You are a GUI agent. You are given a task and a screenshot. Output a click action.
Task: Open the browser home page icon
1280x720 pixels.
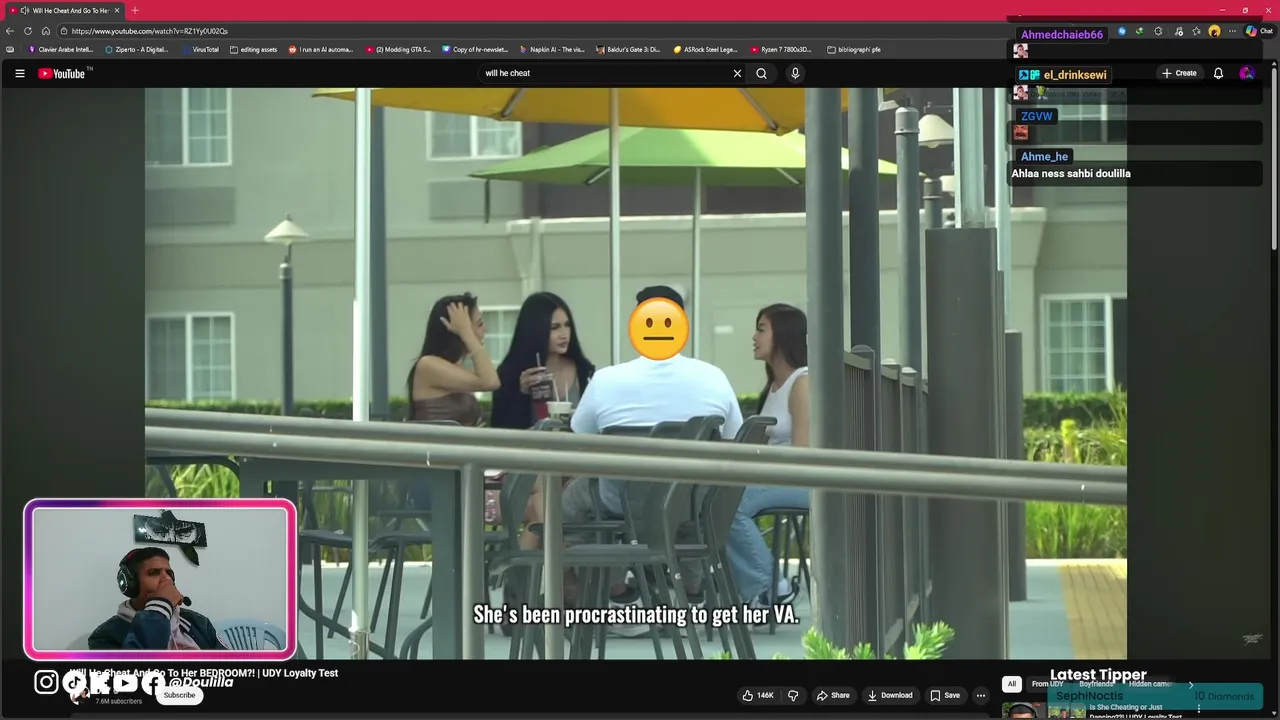45,31
